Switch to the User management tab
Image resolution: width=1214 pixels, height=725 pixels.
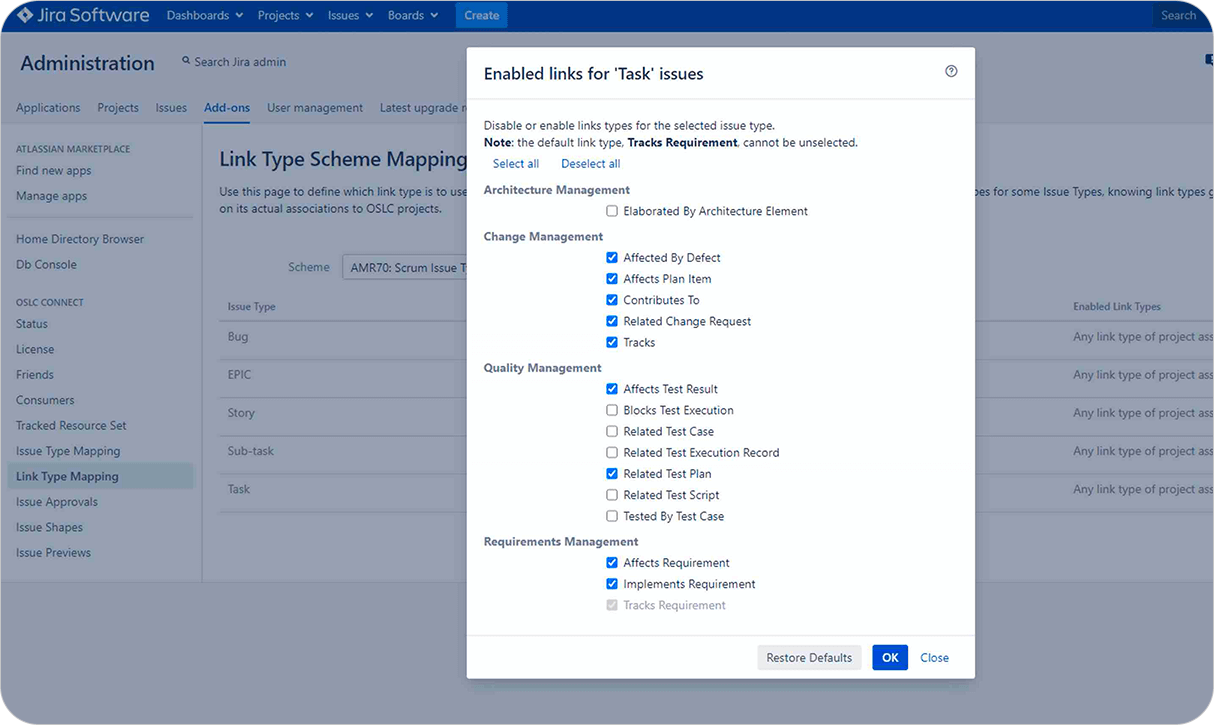[x=315, y=108]
